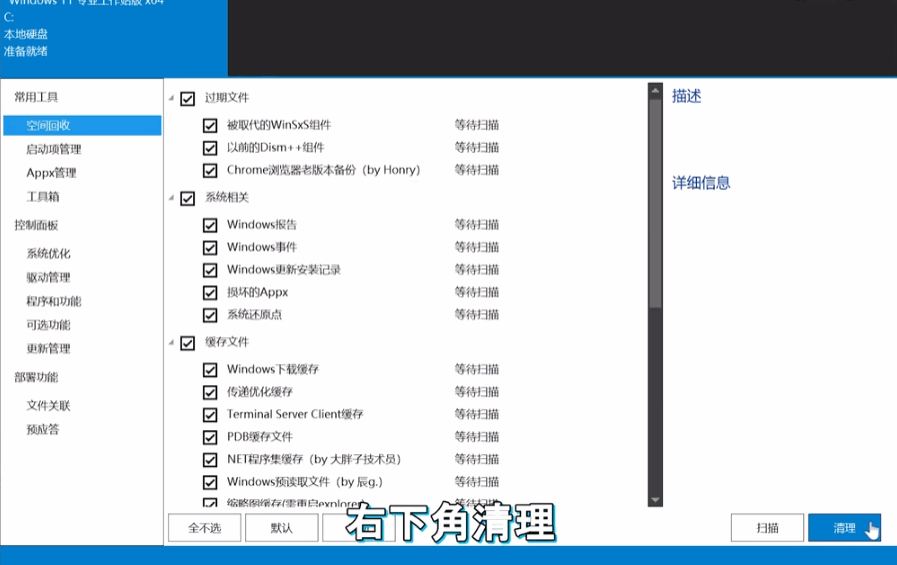Click the 默认 button
This screenshot has width=897, height=565.
click(281, 528)
